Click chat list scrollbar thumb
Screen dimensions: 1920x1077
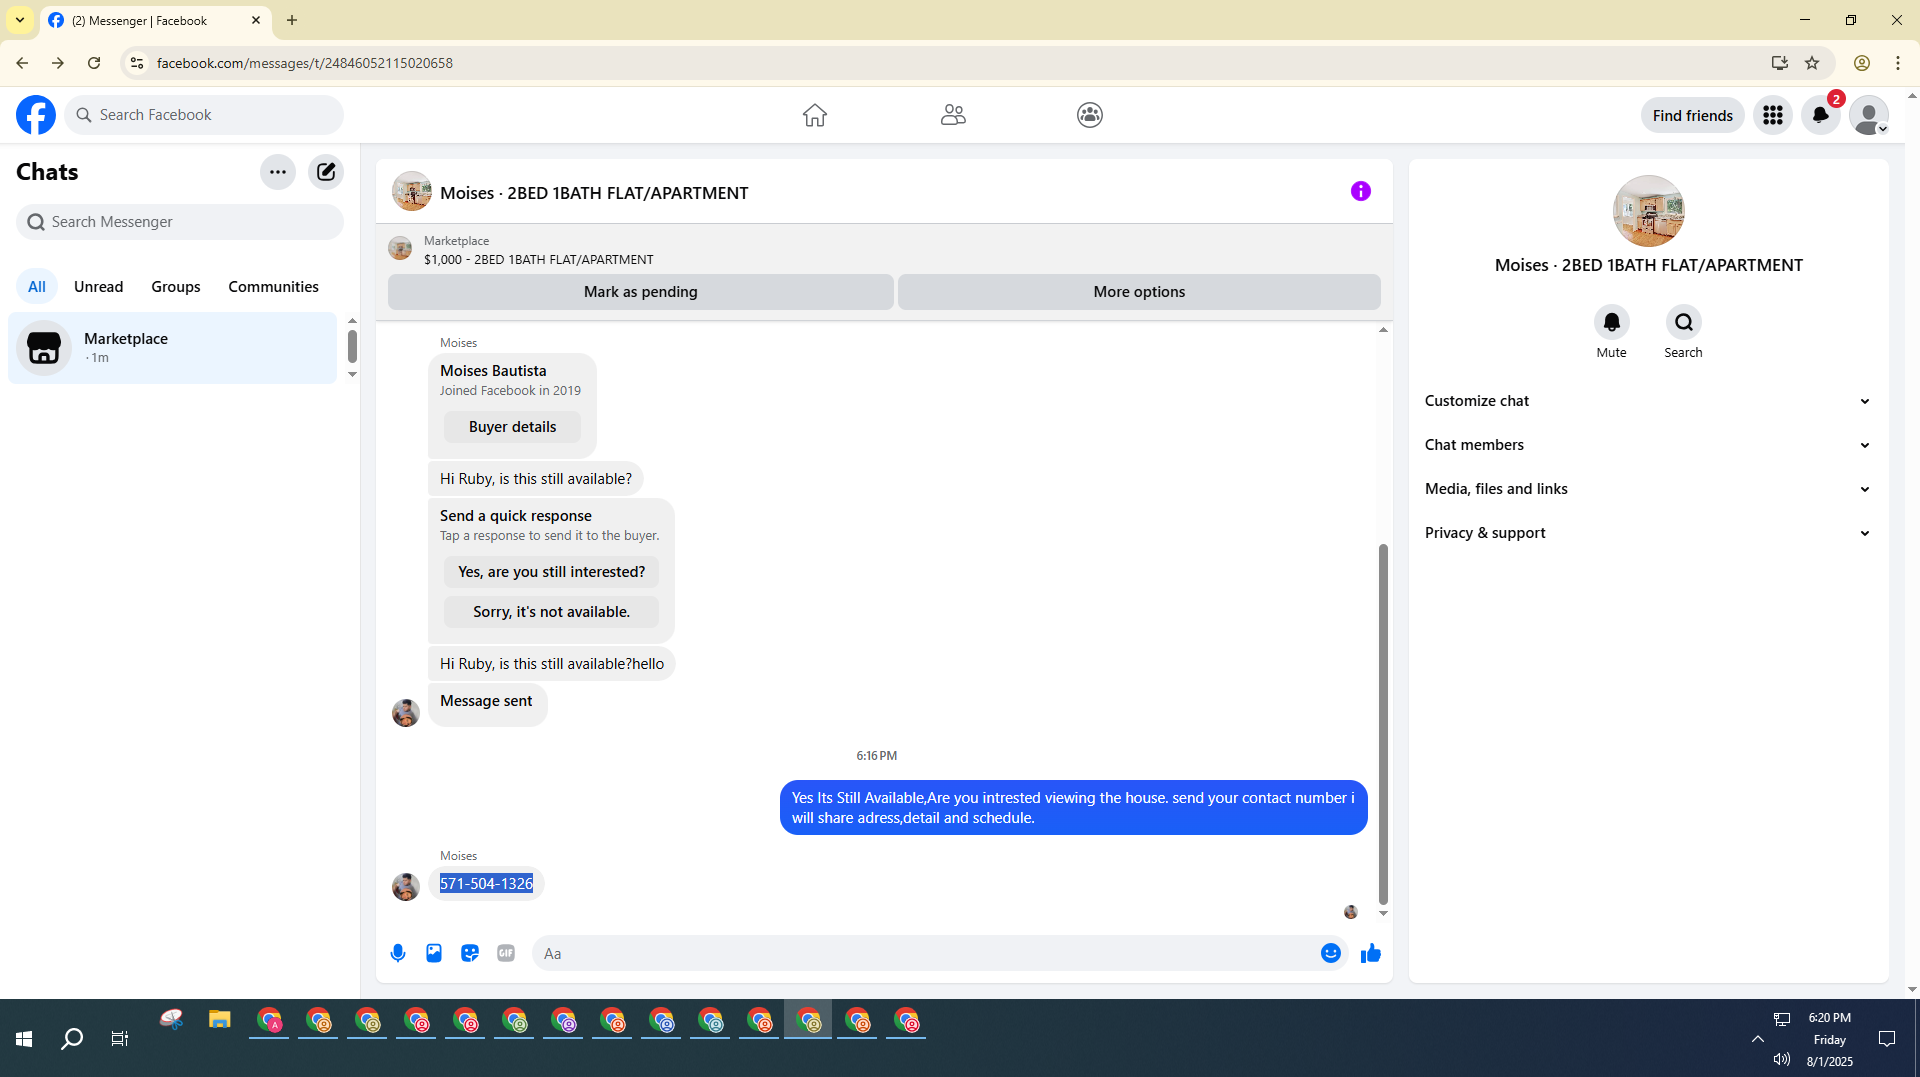pyautogui.click(x=352, y=346)
